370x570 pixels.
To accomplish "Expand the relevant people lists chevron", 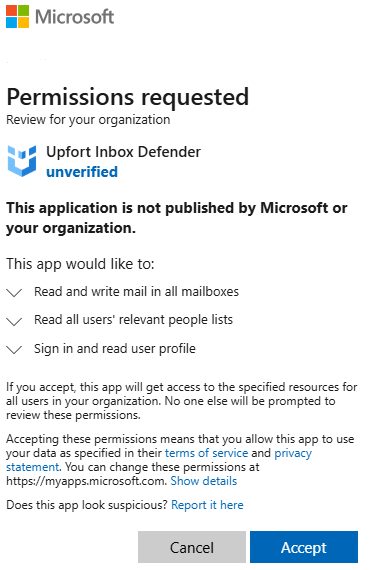I will pyautogui.click(x=15, y=321).
